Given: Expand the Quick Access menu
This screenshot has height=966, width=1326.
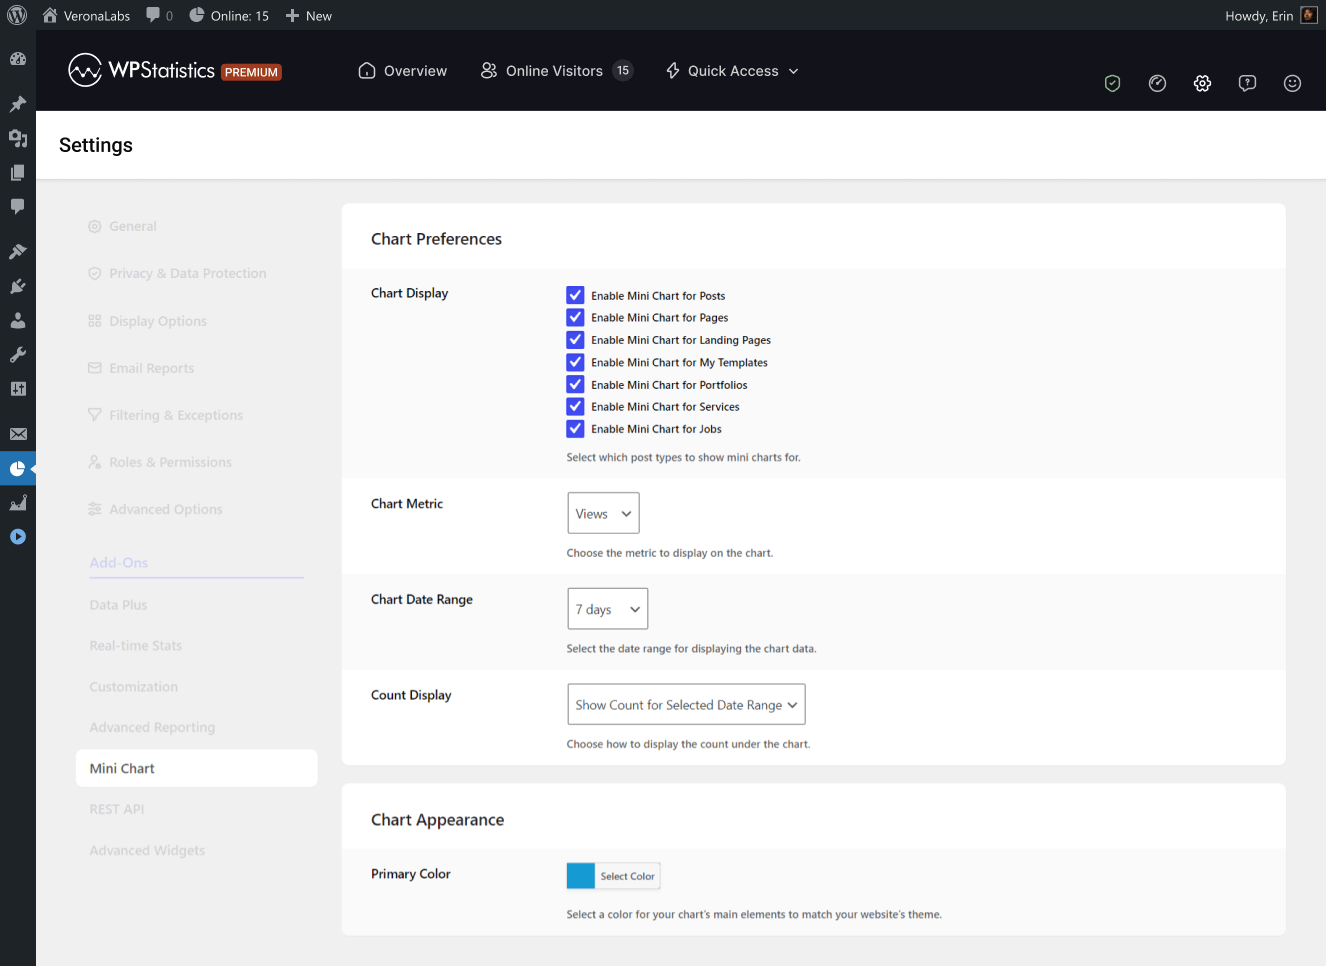Looking at the screenshot, I should 732,71.
